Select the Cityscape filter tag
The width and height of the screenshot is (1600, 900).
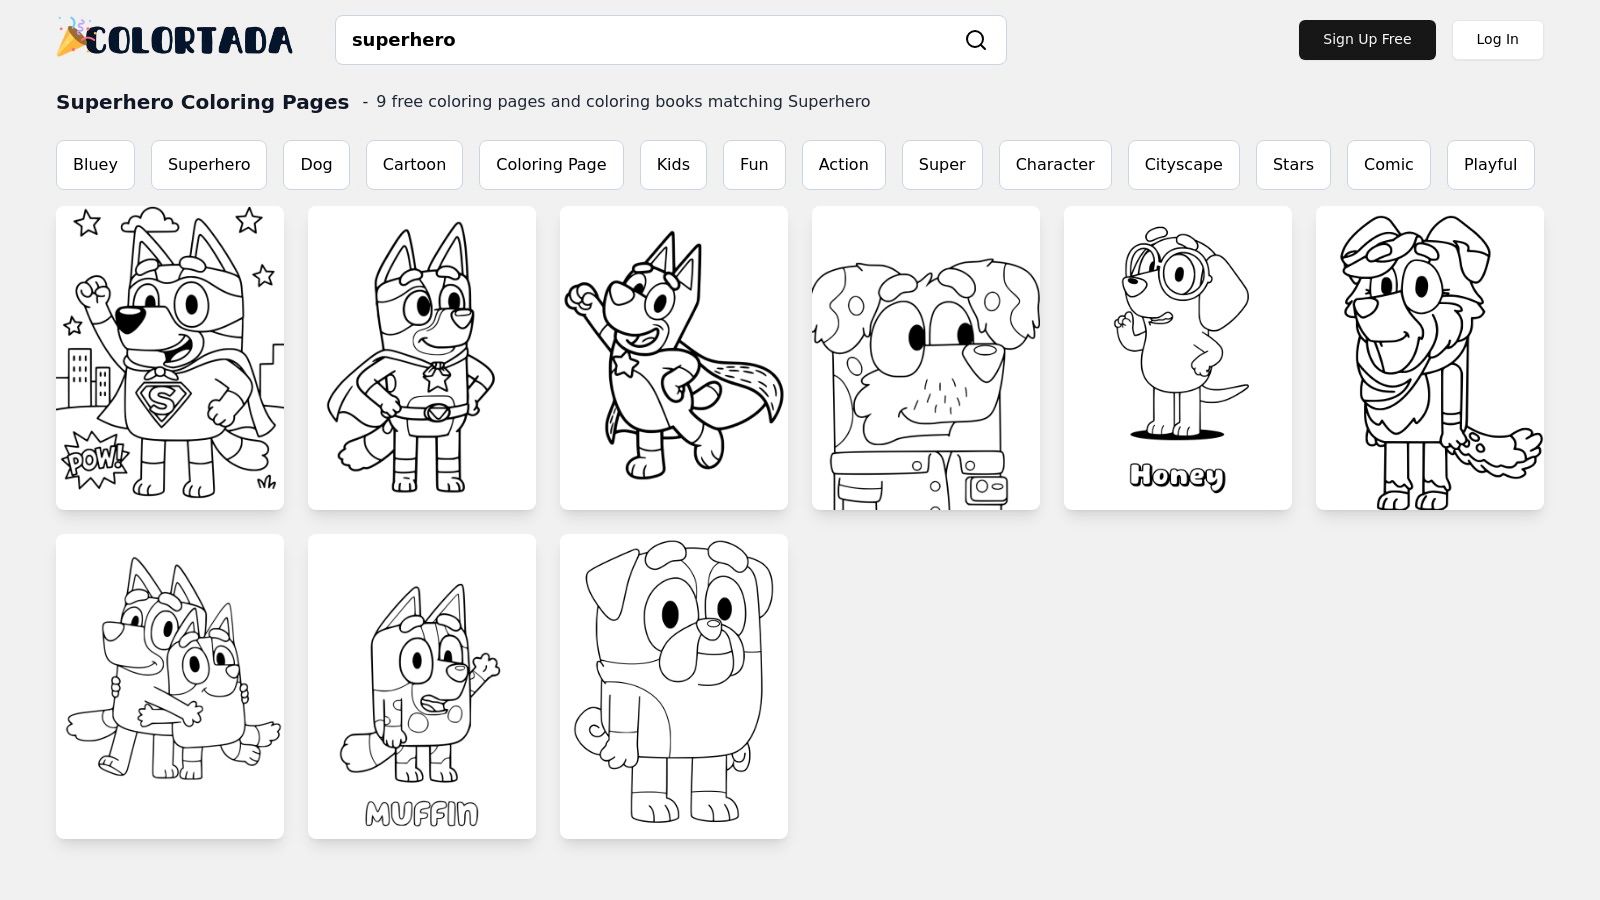click(1183, 164)
